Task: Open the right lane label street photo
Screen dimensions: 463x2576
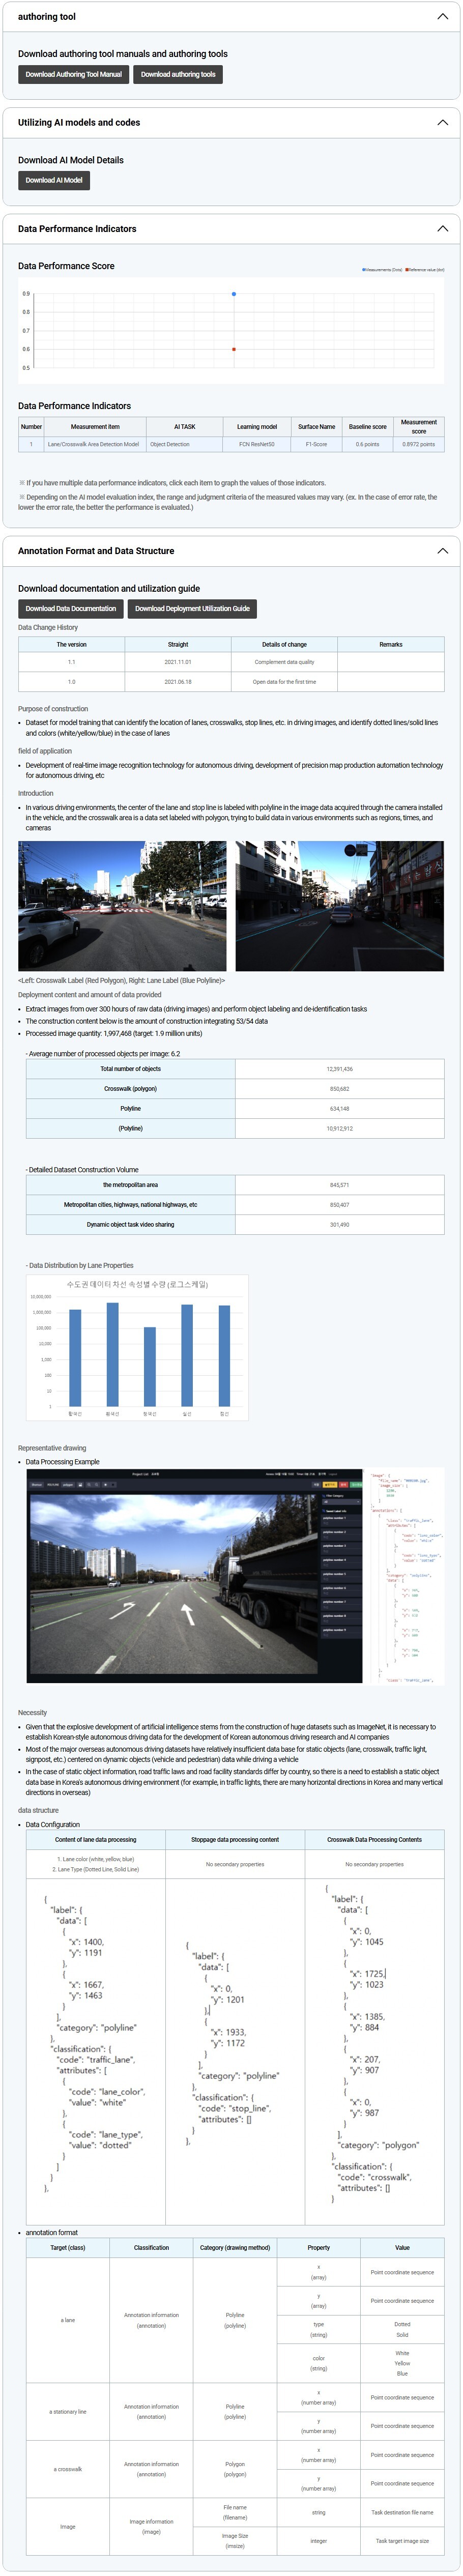Action: tap(339, 906)
